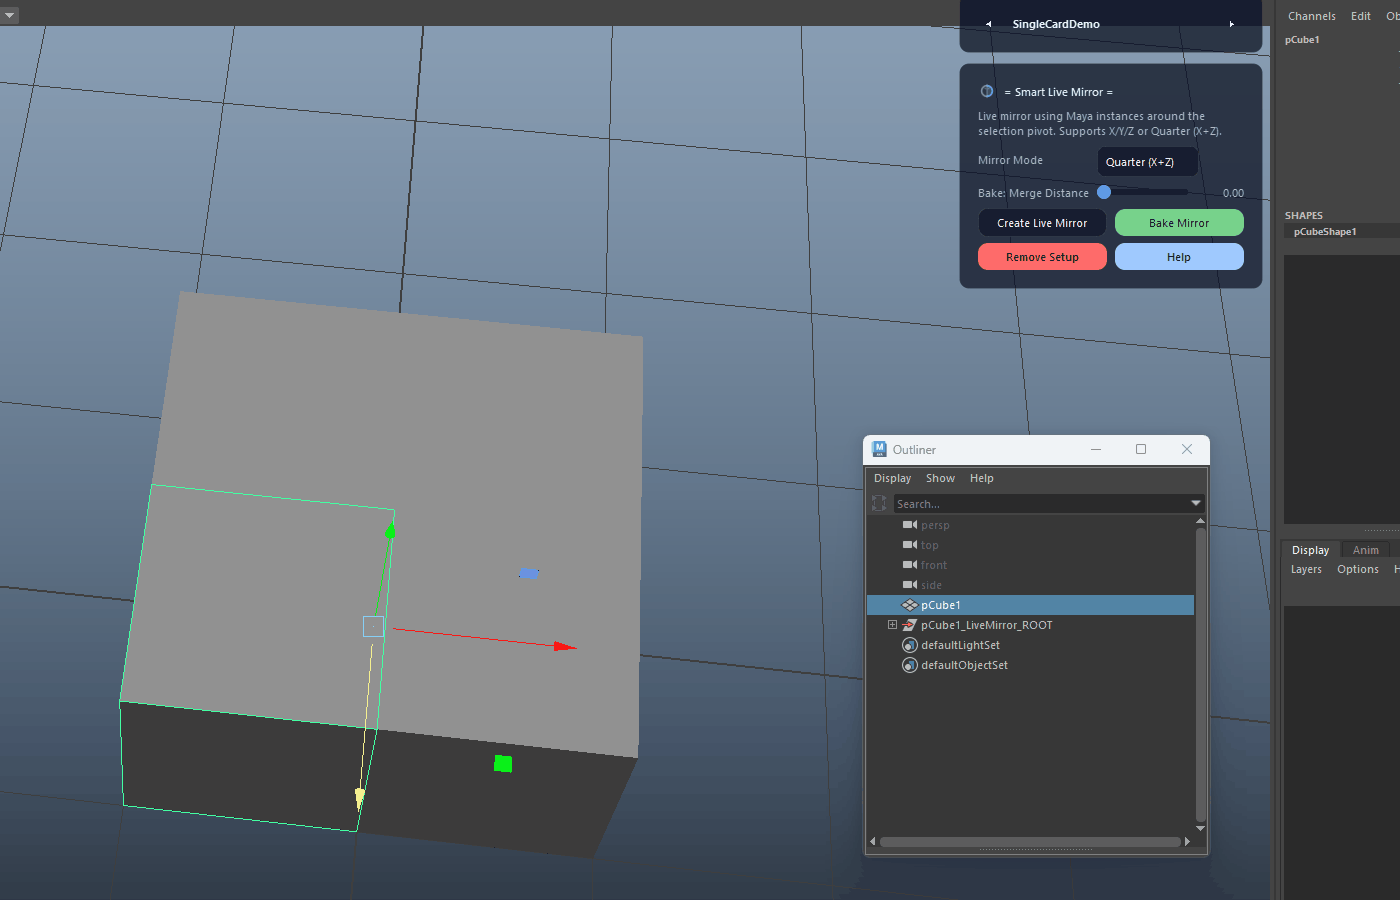The height and width of the screenshot is (900, 1400).
Task: Select pCube1_LiveMirror_ROOT in the Outliner
Action: click(986, 625)
